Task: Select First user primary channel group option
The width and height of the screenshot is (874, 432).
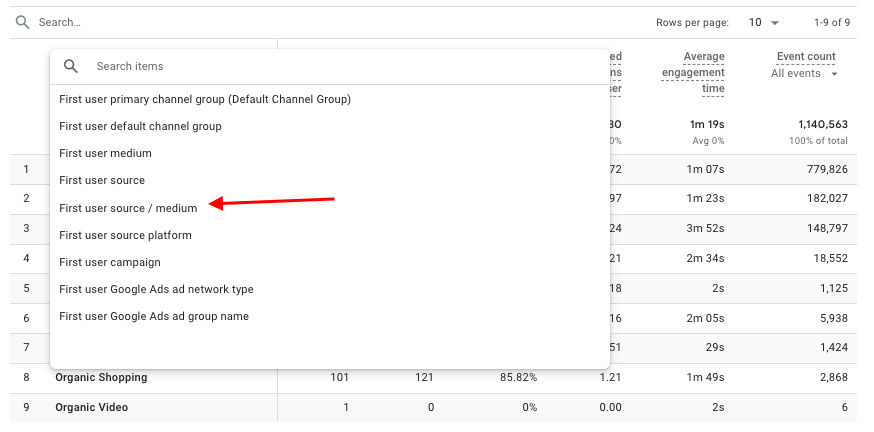Action: pos(205,99)
